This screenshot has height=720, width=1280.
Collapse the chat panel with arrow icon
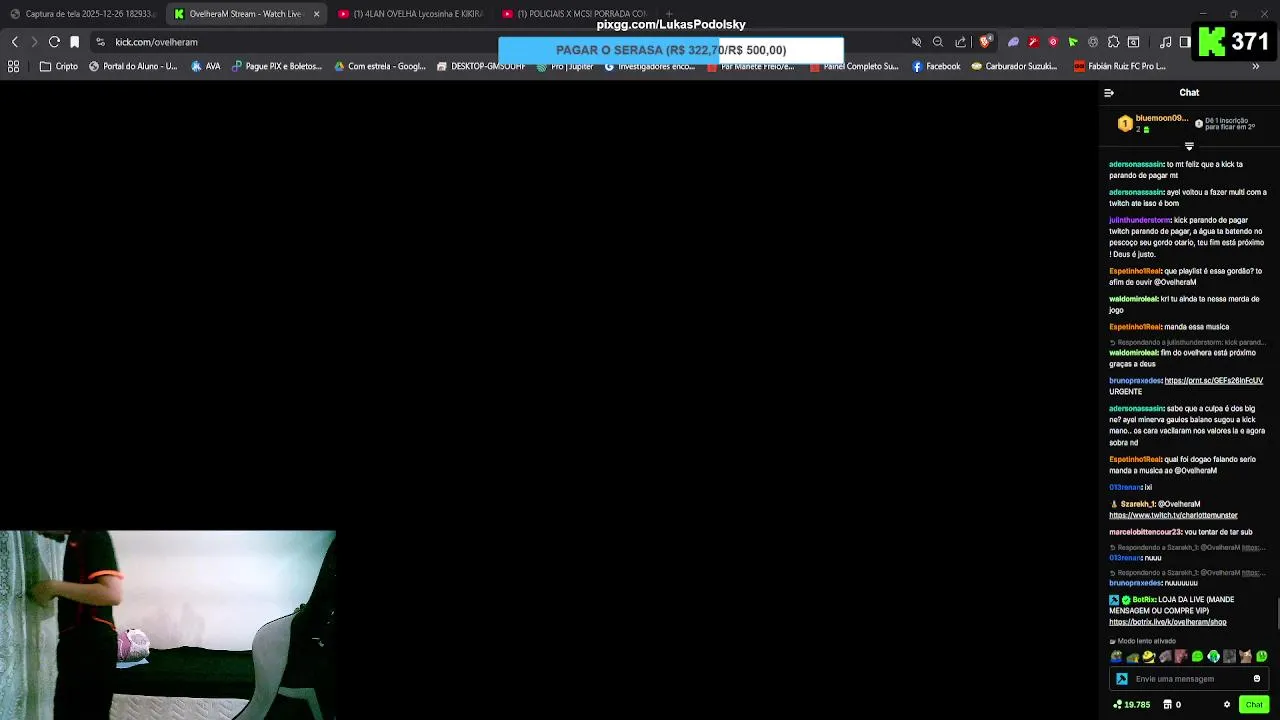(1108, 93)
